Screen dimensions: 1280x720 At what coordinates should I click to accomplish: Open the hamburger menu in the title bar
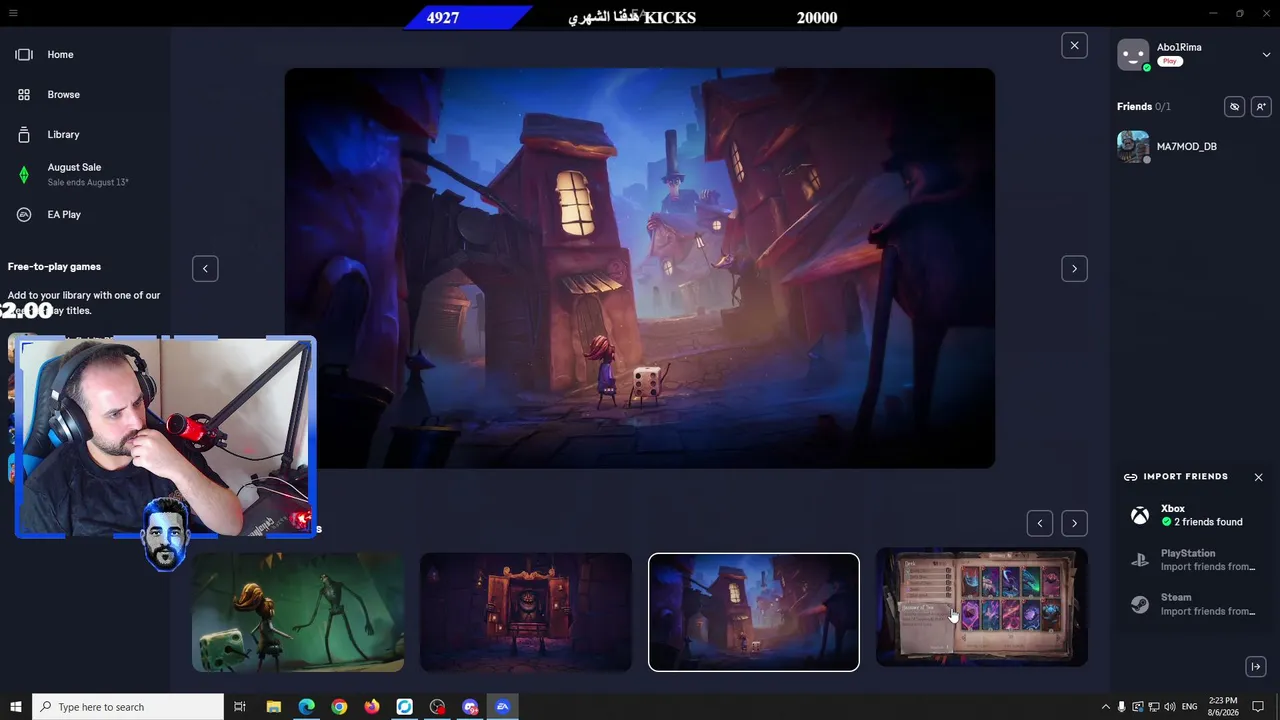(13, 13)
